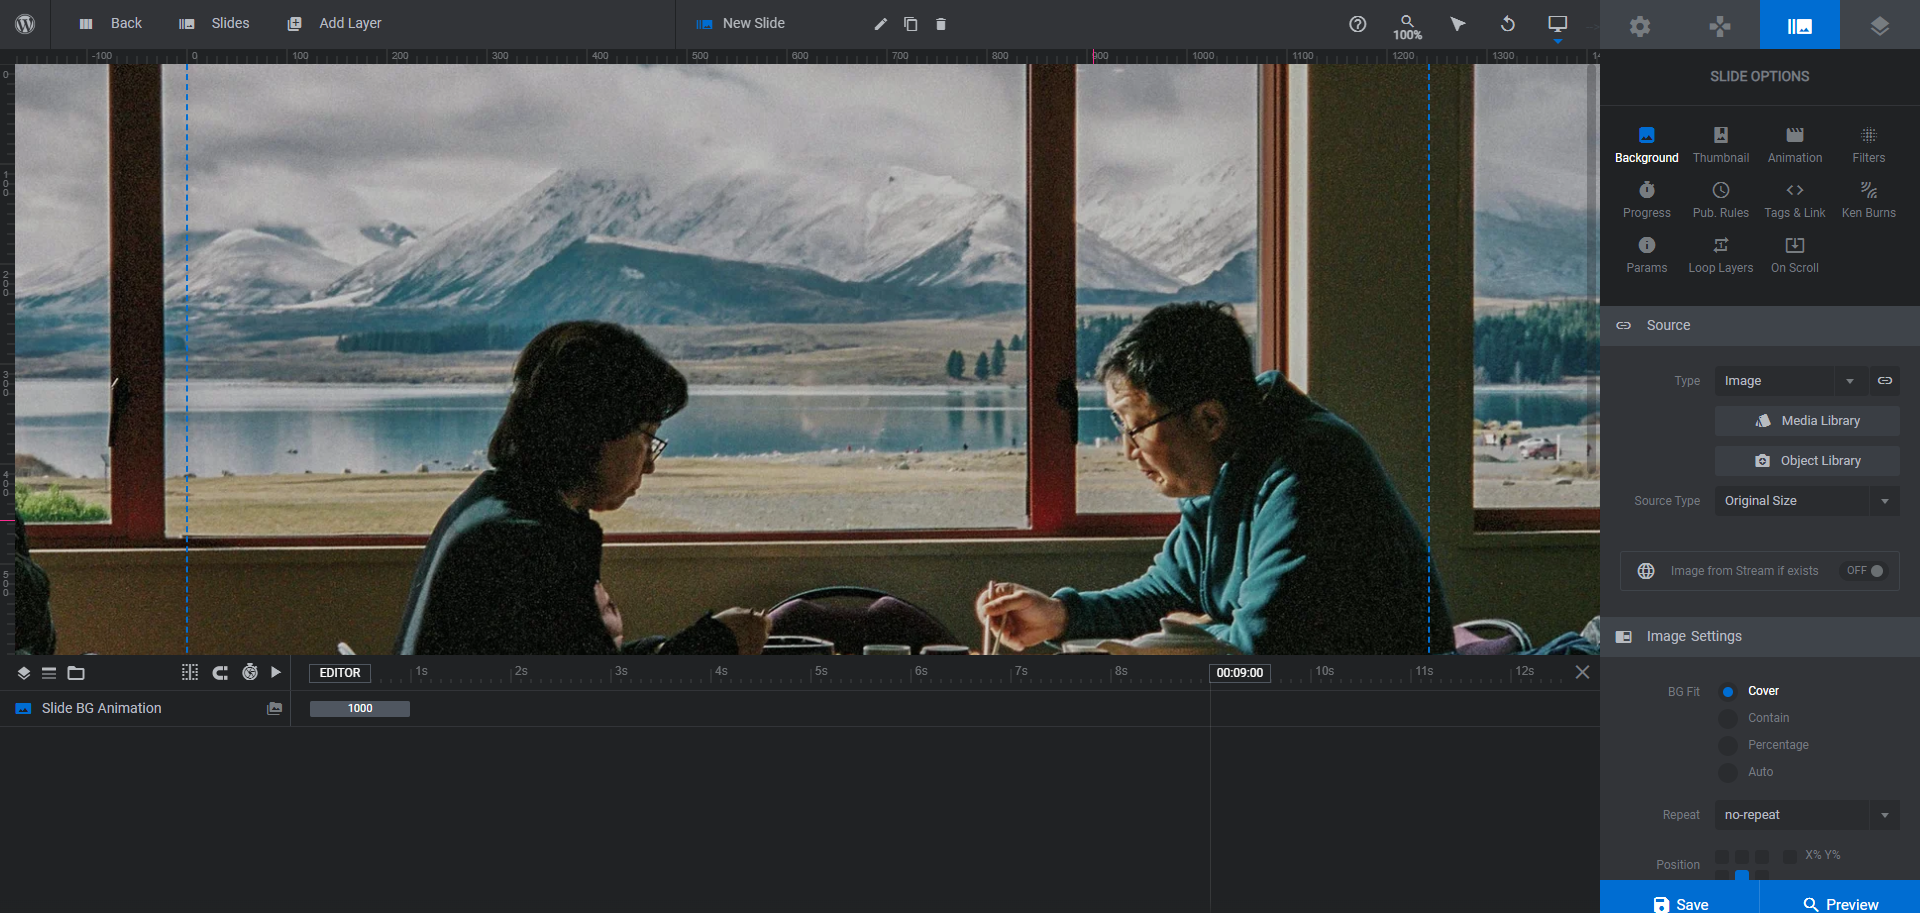Open the Loop Layers option
Image resolution: width=1920 pixels, height=913 pixels.
coord(1721,255)
